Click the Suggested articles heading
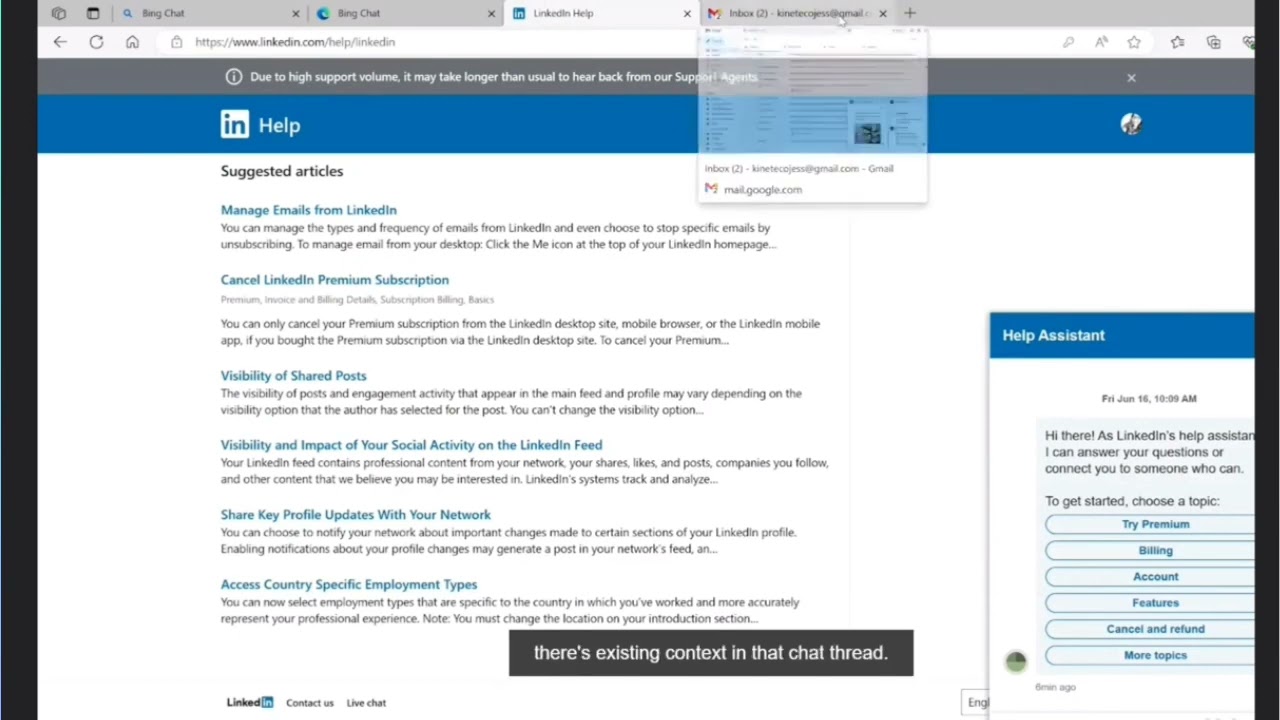Image resolution: width=1280 pixels, height=720 pixels. click(282, 171)
